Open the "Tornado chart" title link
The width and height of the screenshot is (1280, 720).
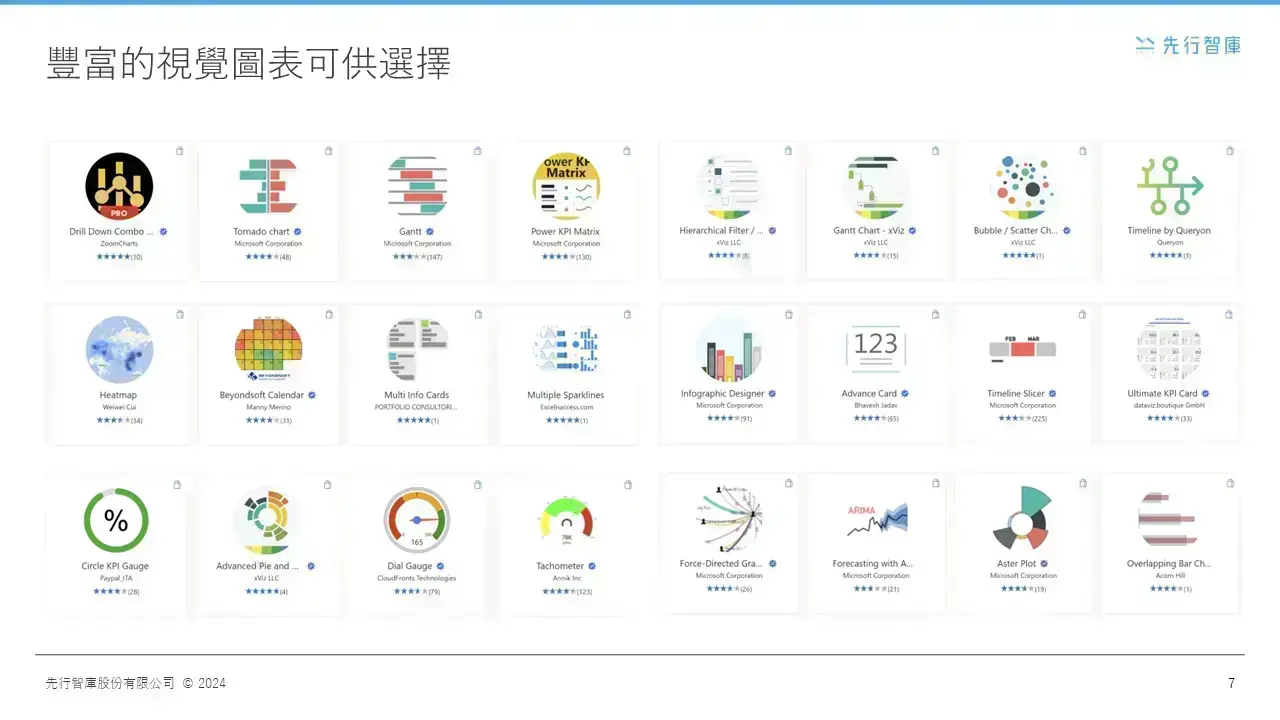tap(261, 231)
